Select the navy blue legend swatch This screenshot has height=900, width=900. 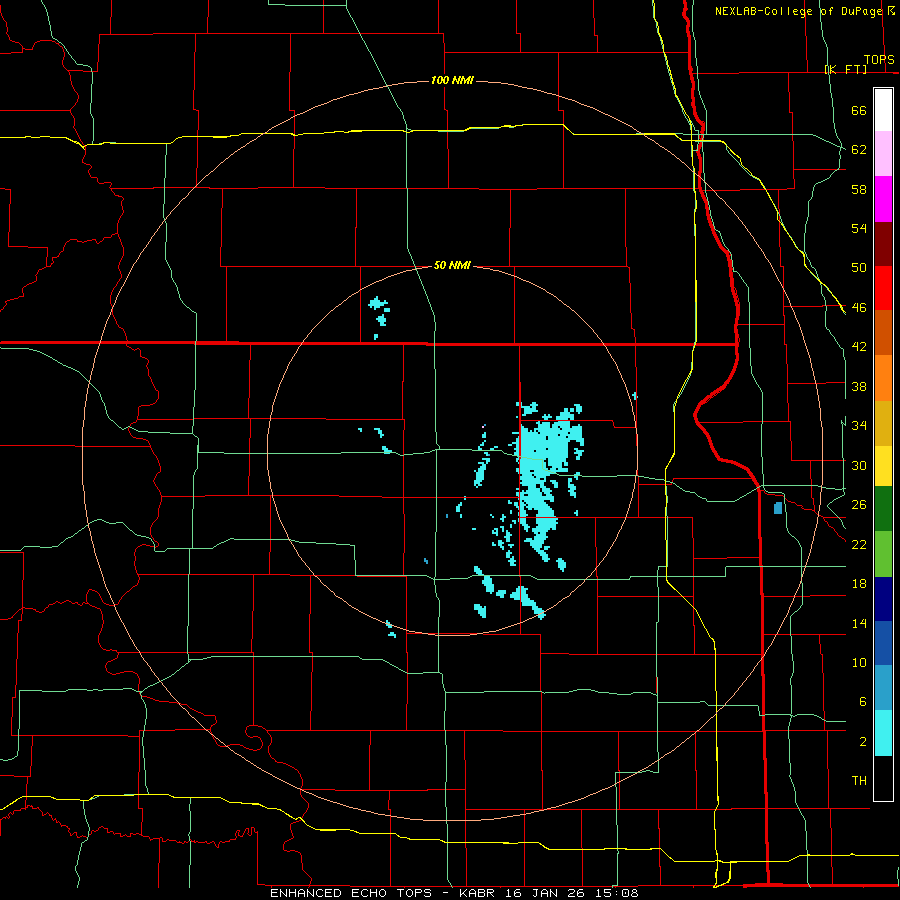[x=883, y=599]
